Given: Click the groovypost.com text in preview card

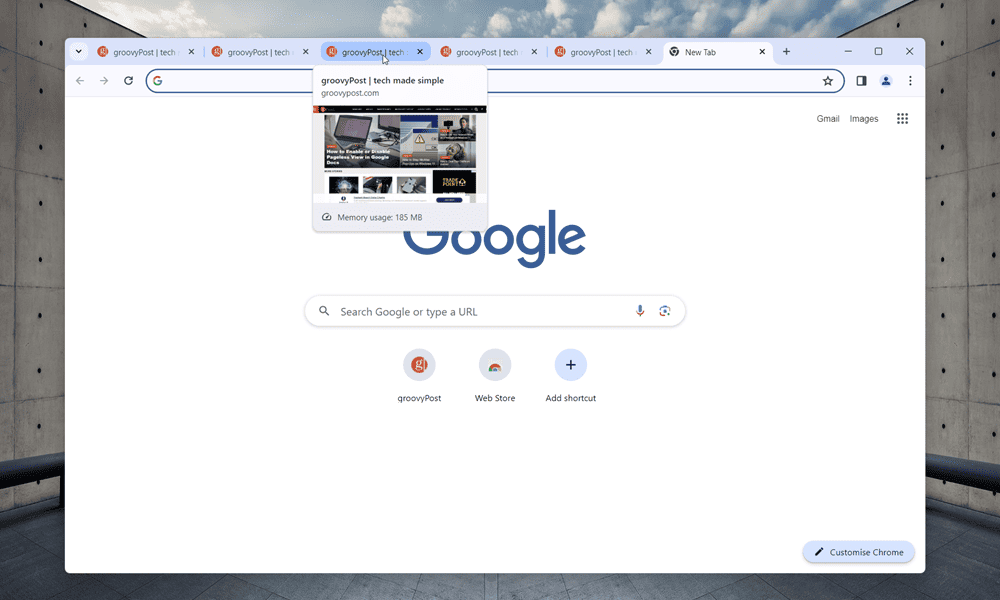Looking at the screenshot, I should (x=350, y=93).
